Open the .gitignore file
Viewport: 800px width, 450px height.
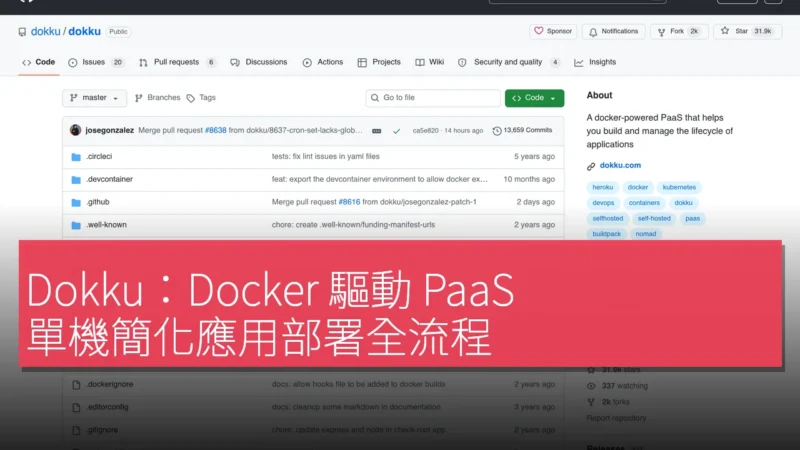click(x=102, y=430)
